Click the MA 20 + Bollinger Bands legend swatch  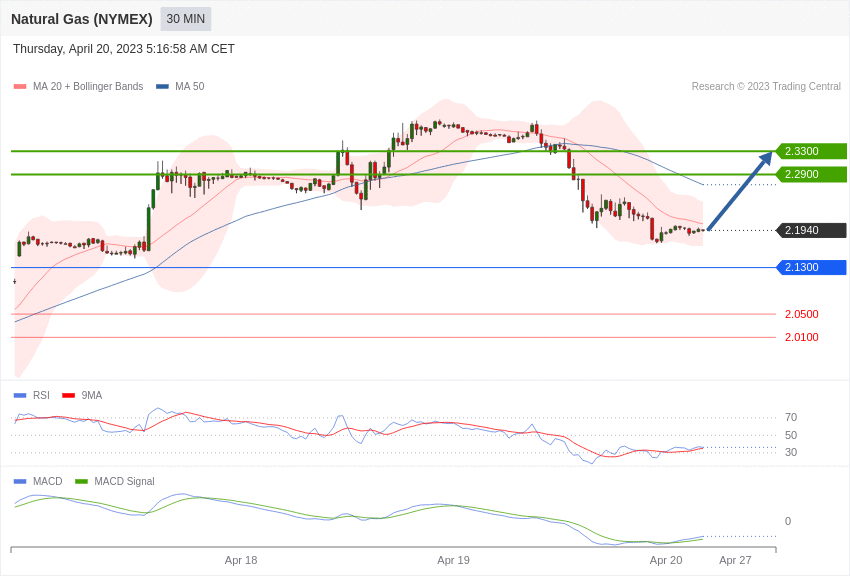20,87
